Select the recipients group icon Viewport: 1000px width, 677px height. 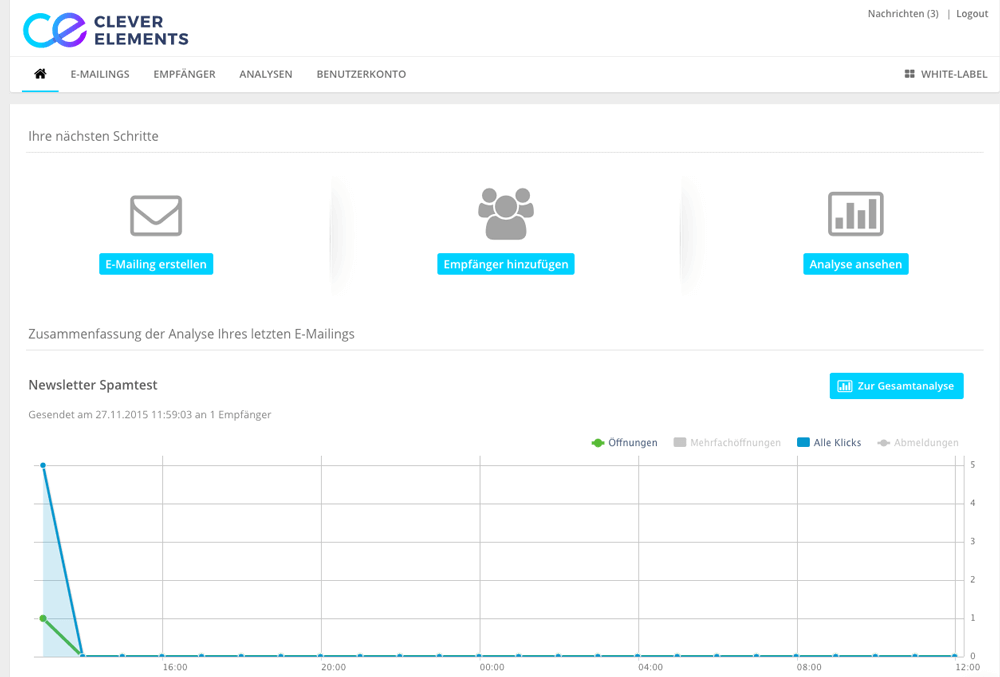[506, 214]
